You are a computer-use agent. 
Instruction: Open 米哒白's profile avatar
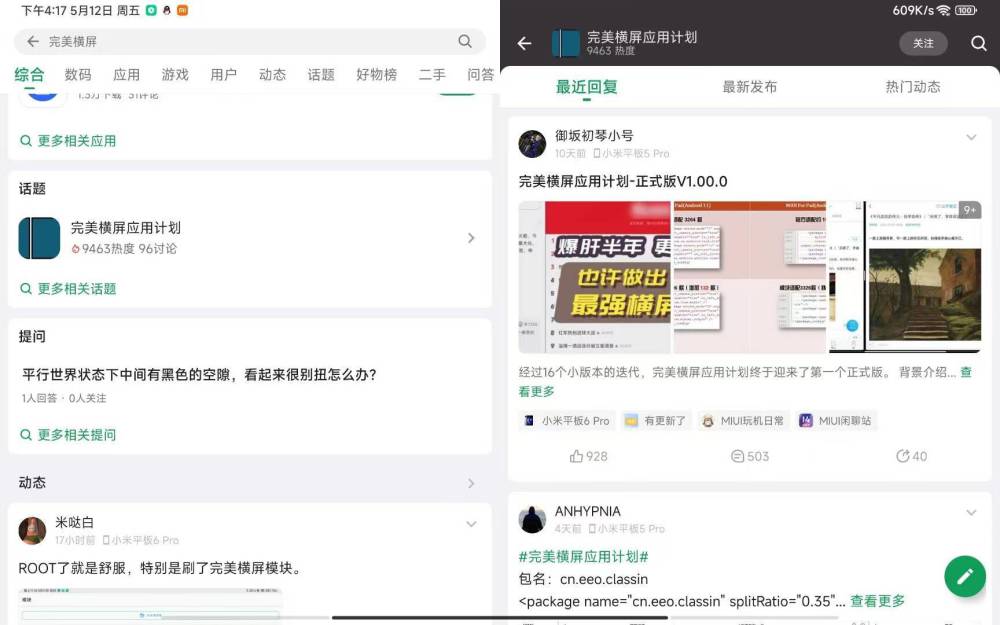tap(33, 531)
